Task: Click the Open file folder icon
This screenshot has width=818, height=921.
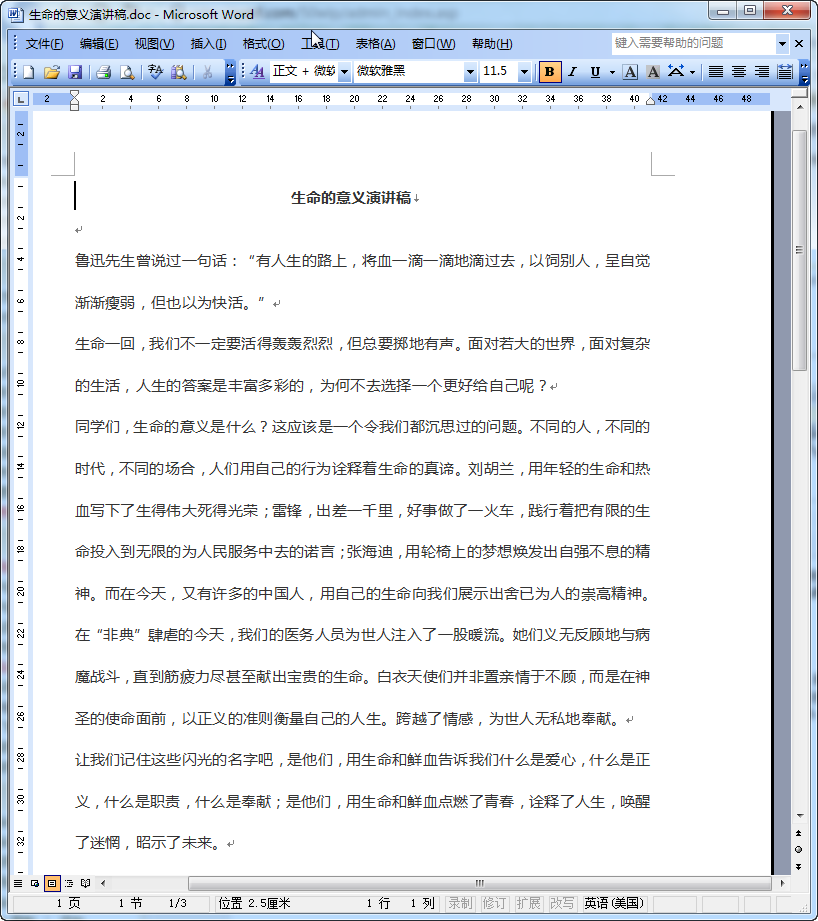Action: click(x=52, y=72)
